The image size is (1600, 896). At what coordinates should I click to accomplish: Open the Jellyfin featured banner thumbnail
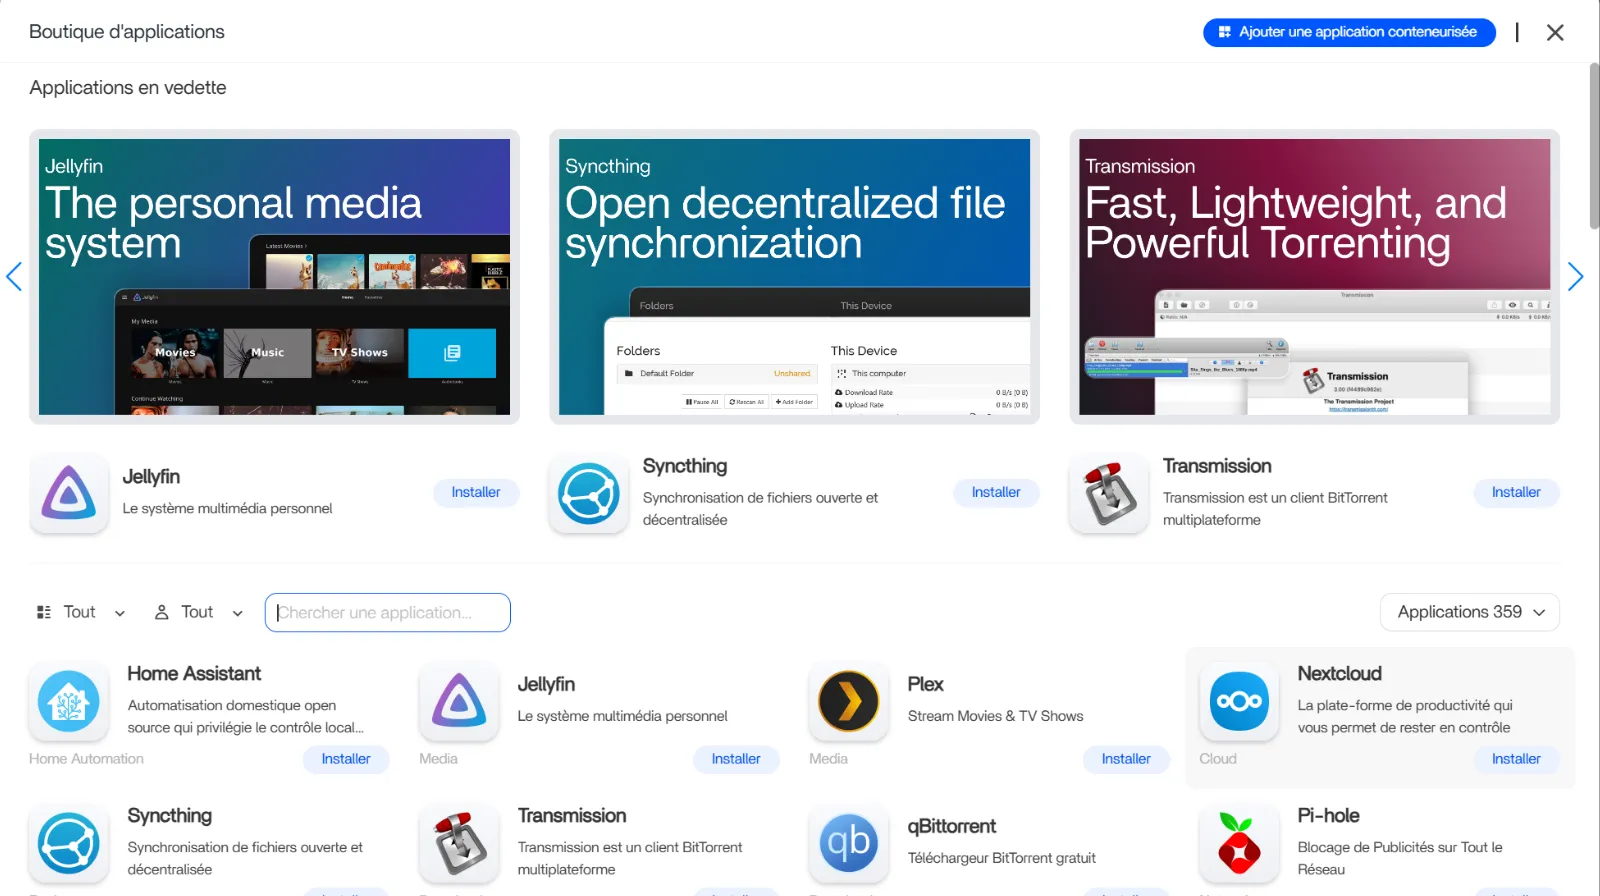(x=274, y=277)
